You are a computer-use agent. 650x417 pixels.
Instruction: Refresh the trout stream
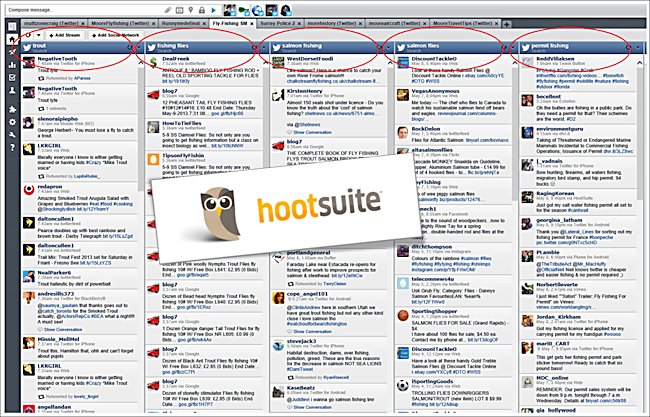(x=130, y=48)
